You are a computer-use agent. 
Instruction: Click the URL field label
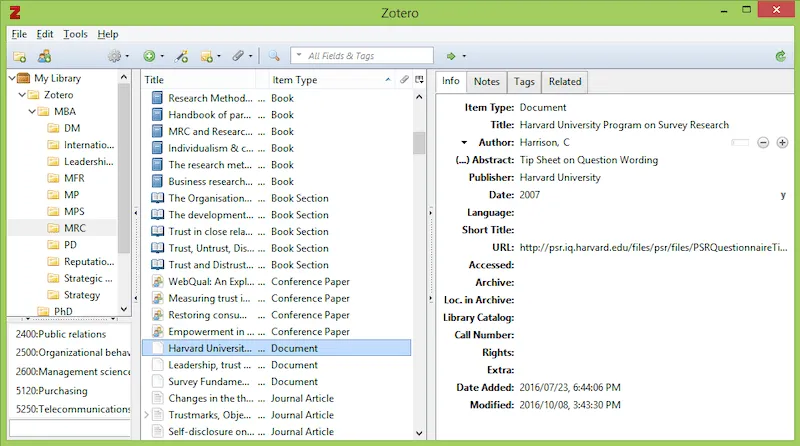coord(503,247)
